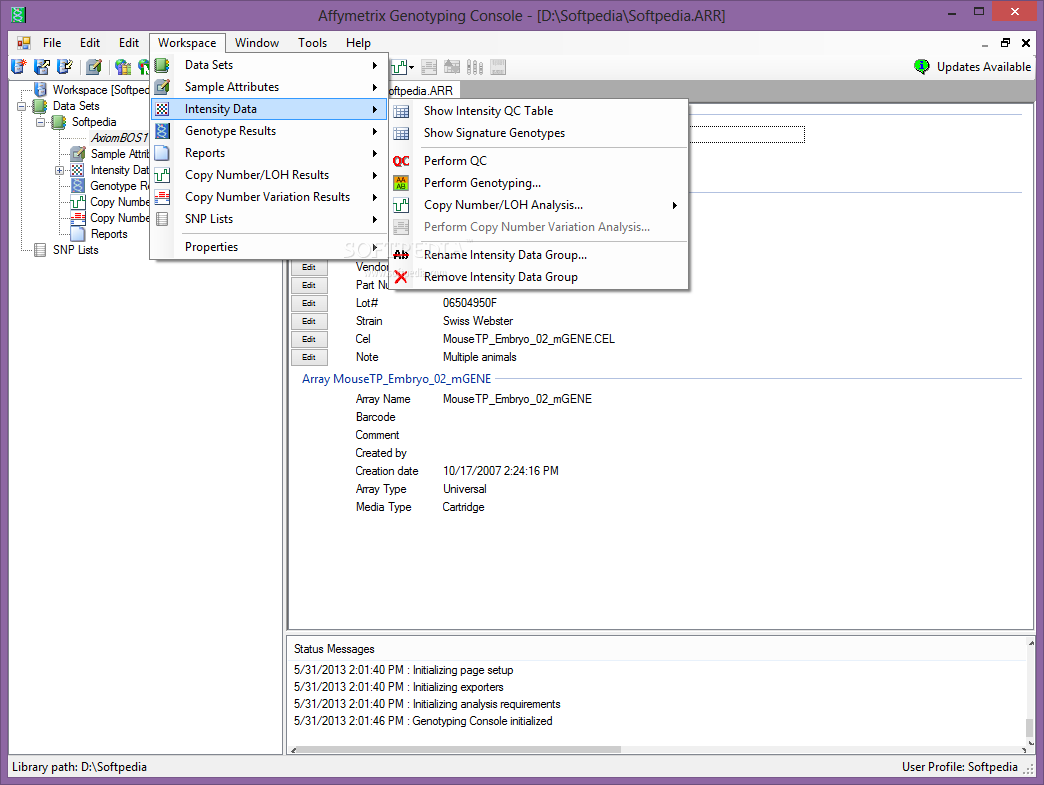The width and height of the screenshot is (1044, 785).
Task: Choose Show Intensity QC Table
Action: coord(539,111)
